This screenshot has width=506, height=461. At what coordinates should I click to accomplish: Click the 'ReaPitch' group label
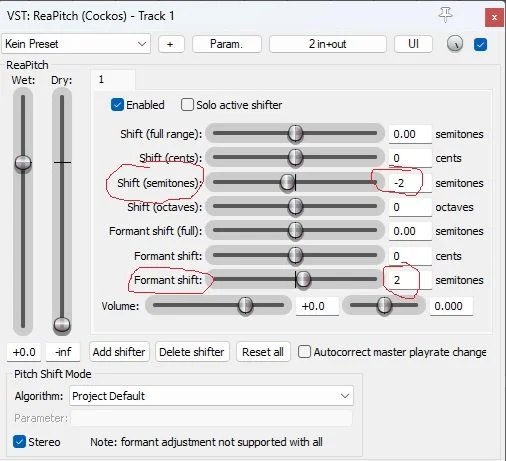(27, 65)
